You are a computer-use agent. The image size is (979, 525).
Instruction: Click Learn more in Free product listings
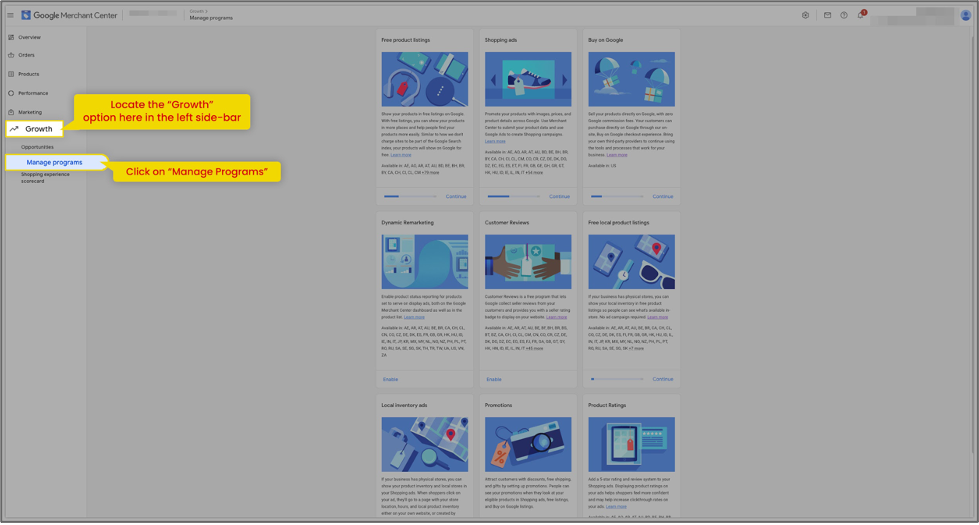(401, 155)
